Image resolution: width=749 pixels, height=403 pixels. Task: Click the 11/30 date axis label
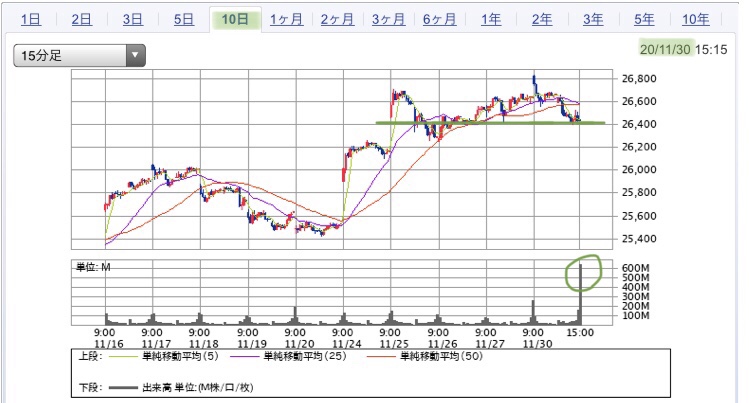coord(537,344)
